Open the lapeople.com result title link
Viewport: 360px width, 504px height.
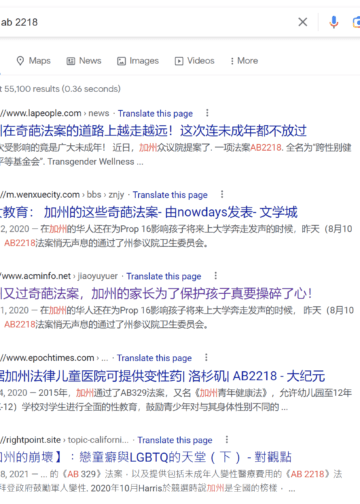pos(153,131)
